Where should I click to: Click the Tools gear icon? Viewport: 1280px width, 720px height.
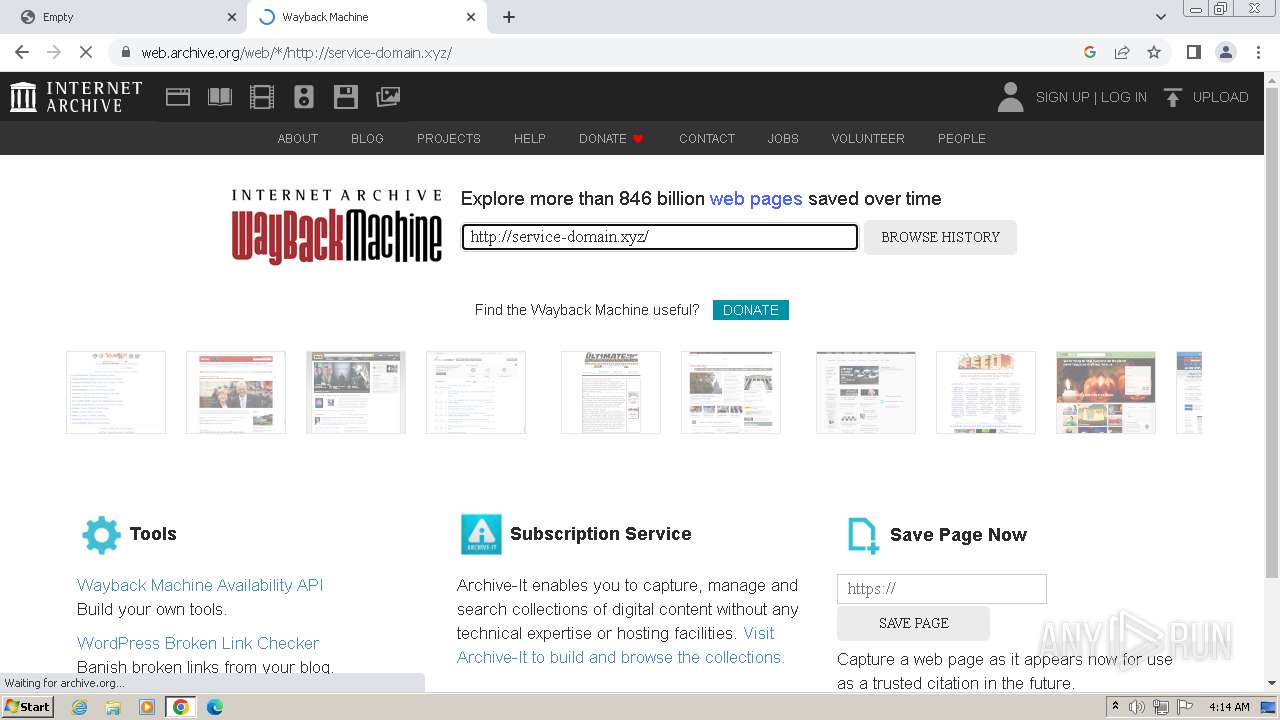pos(101,535)
